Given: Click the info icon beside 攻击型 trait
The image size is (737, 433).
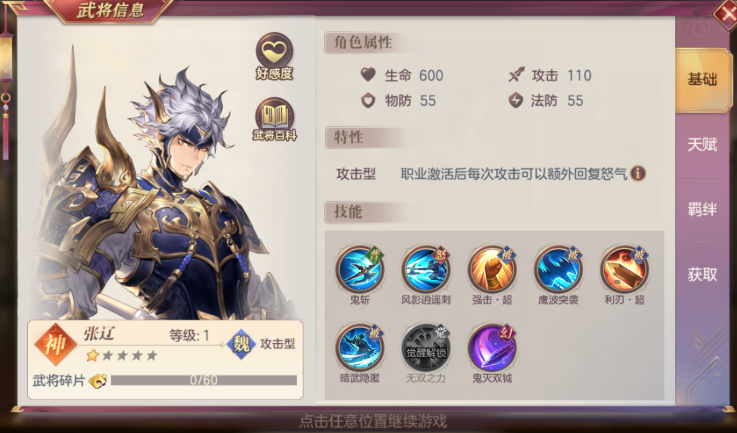Looking at the screenshot, I should coord(638,173).
